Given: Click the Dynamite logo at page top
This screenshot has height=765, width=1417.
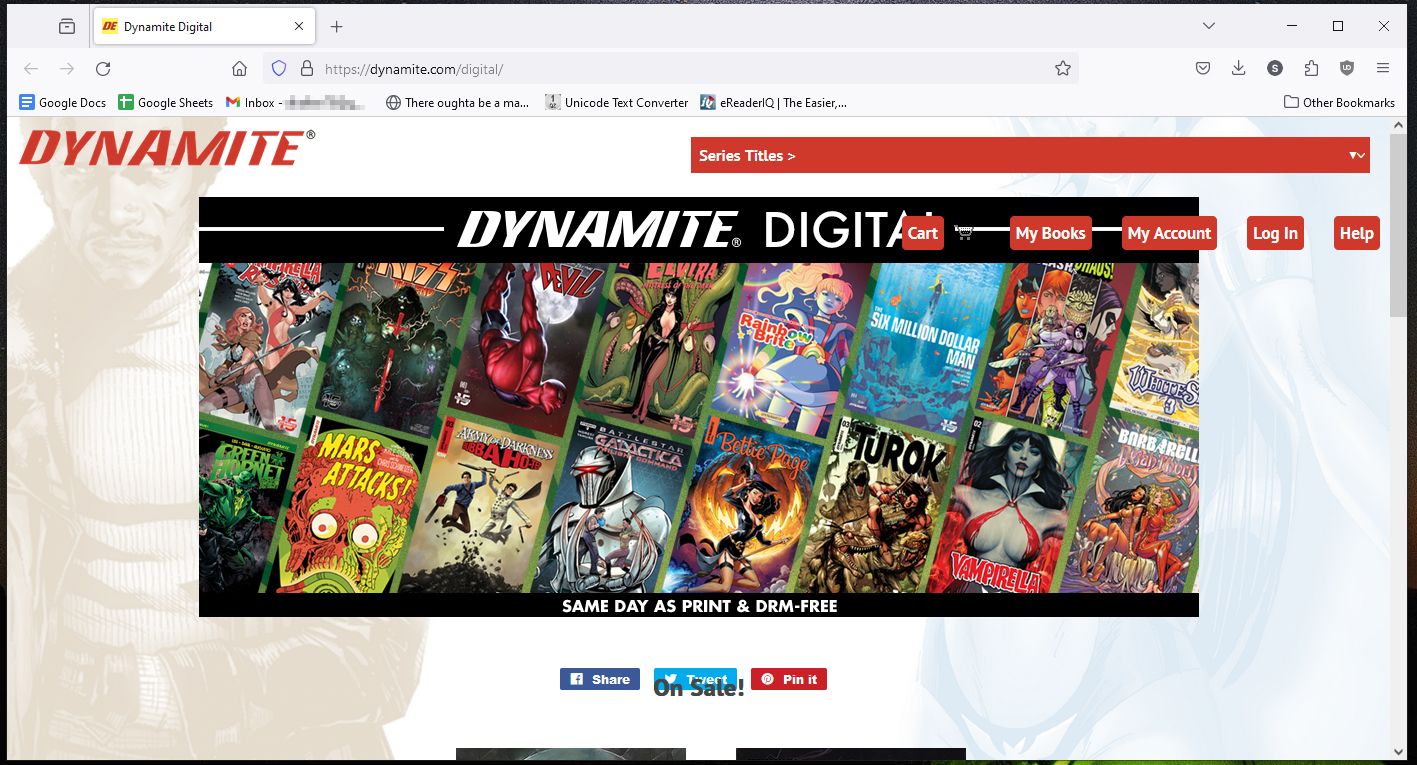Looking at the screenshot, I should (167, 147).
